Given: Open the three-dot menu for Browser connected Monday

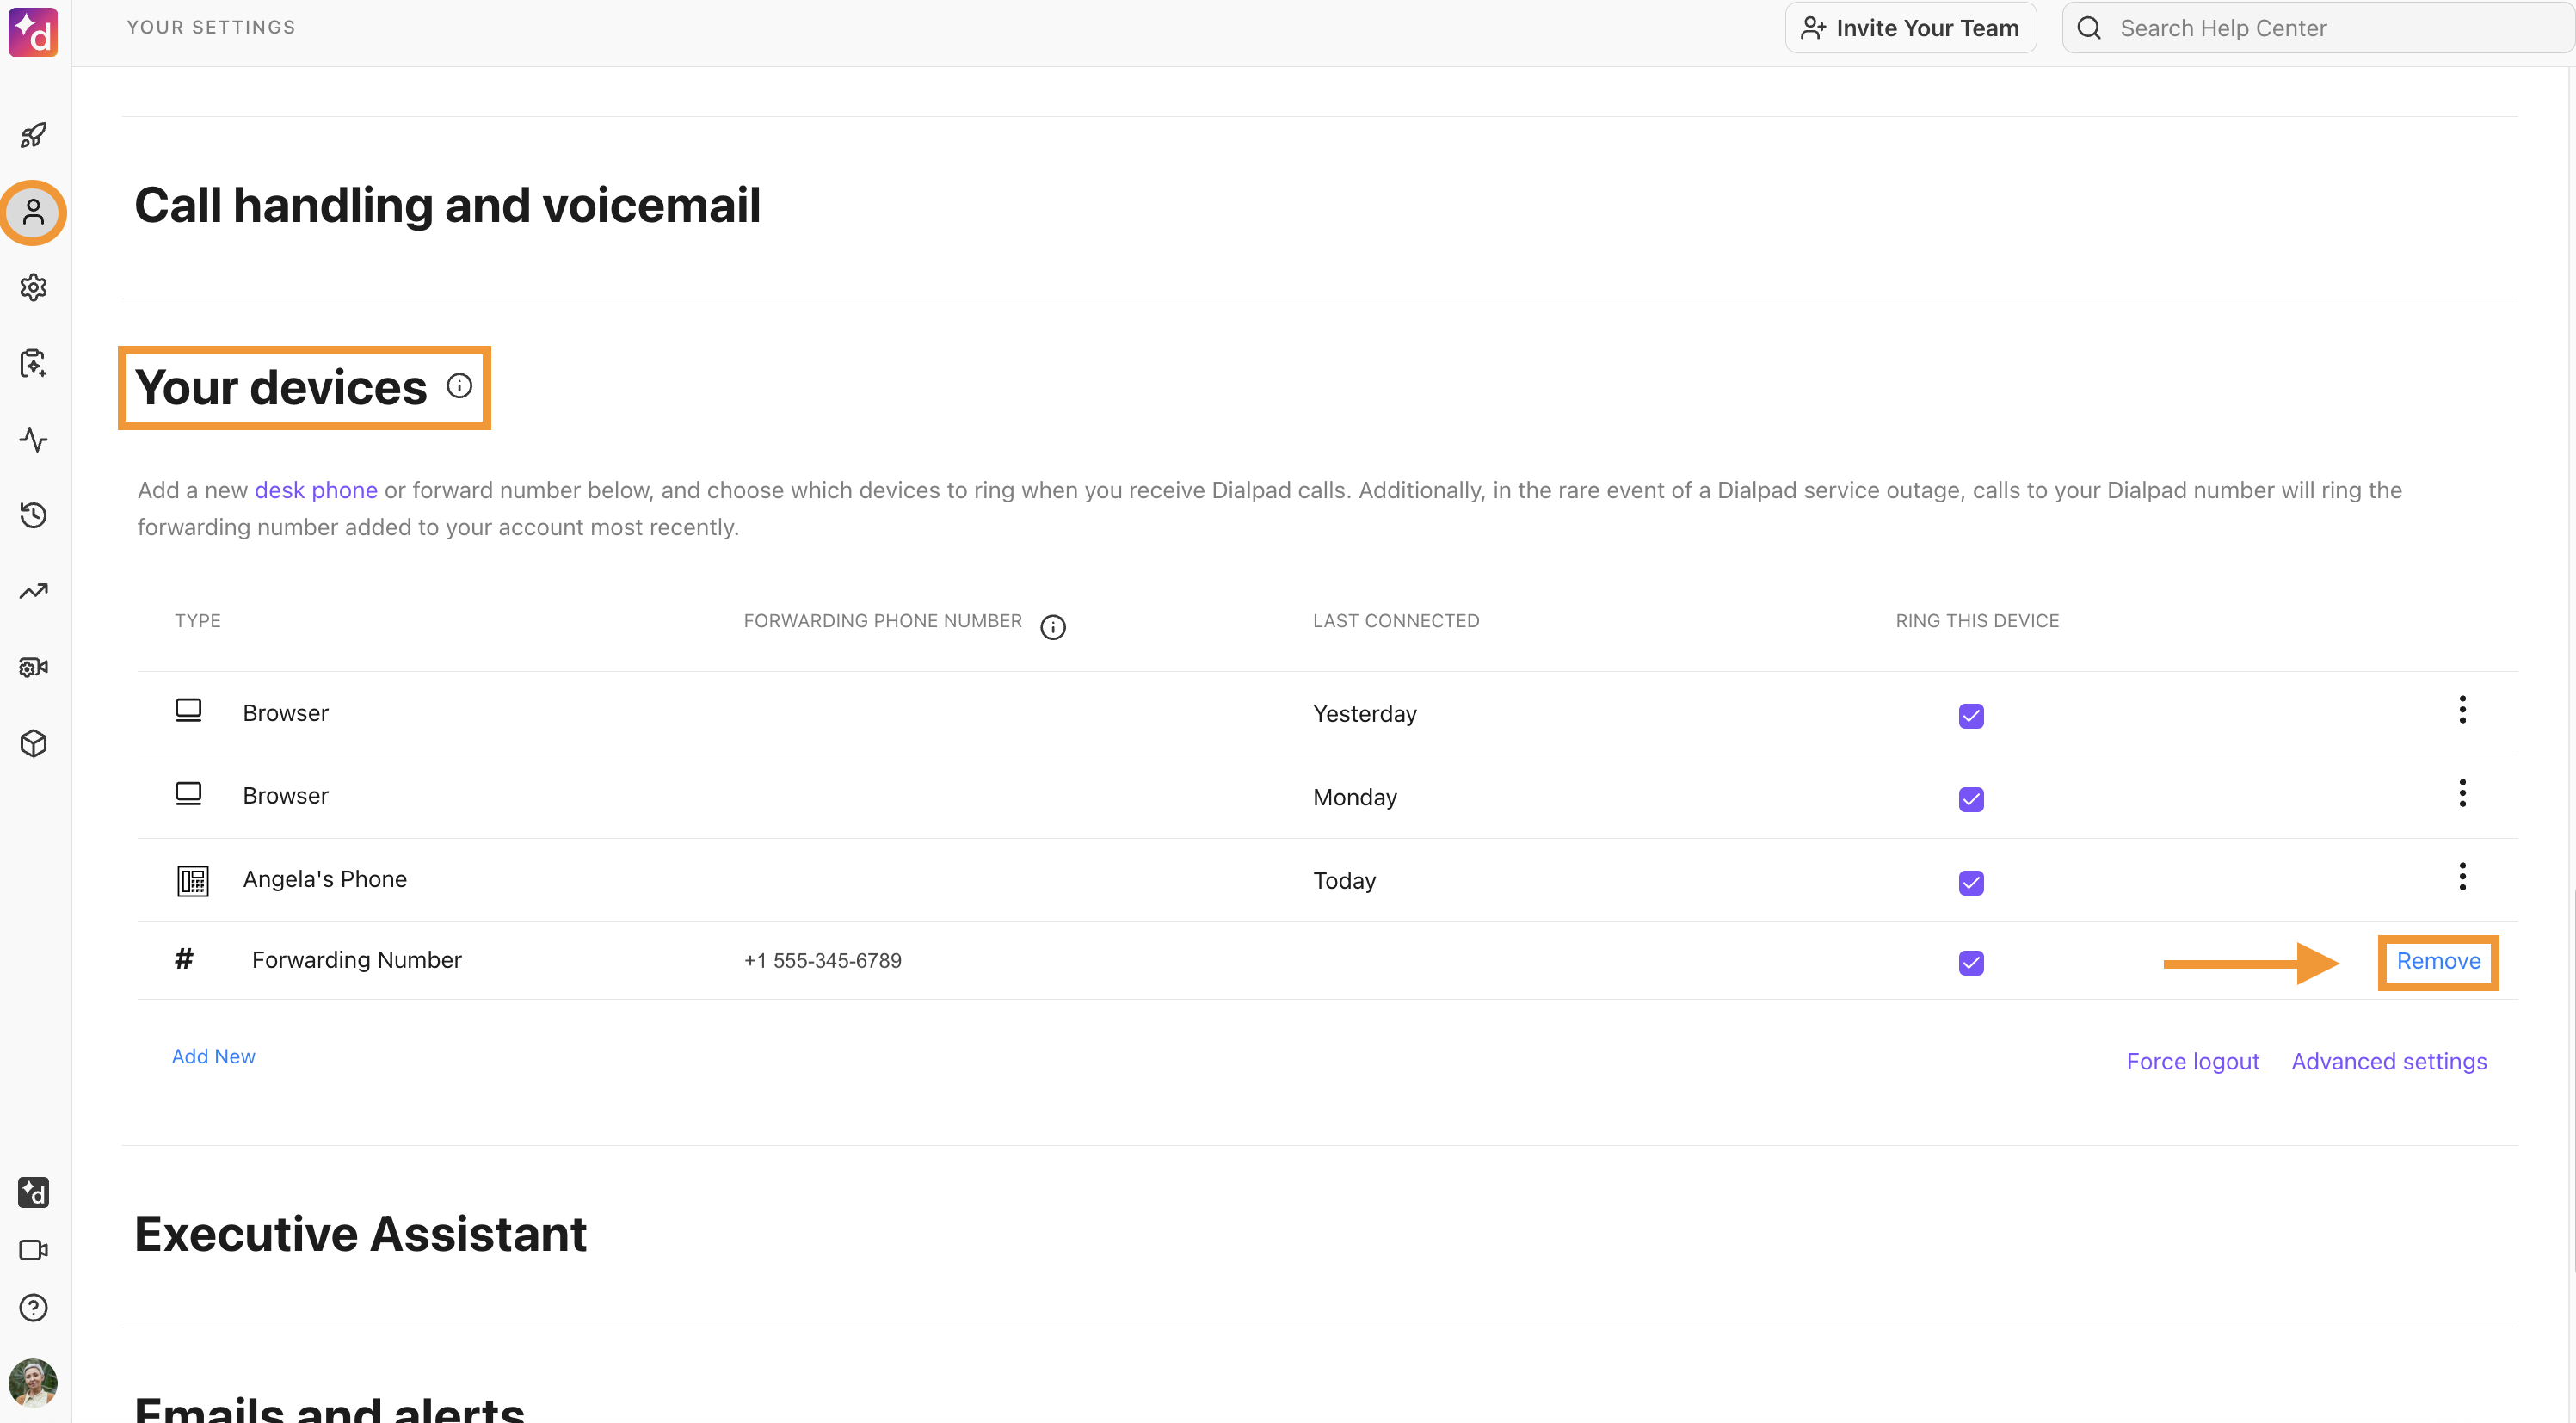Looking at the screenshot, I should [2462, 792].
